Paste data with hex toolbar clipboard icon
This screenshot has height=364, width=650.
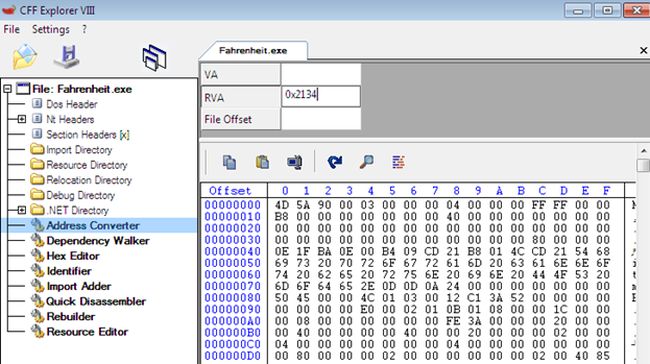[262, 162]
